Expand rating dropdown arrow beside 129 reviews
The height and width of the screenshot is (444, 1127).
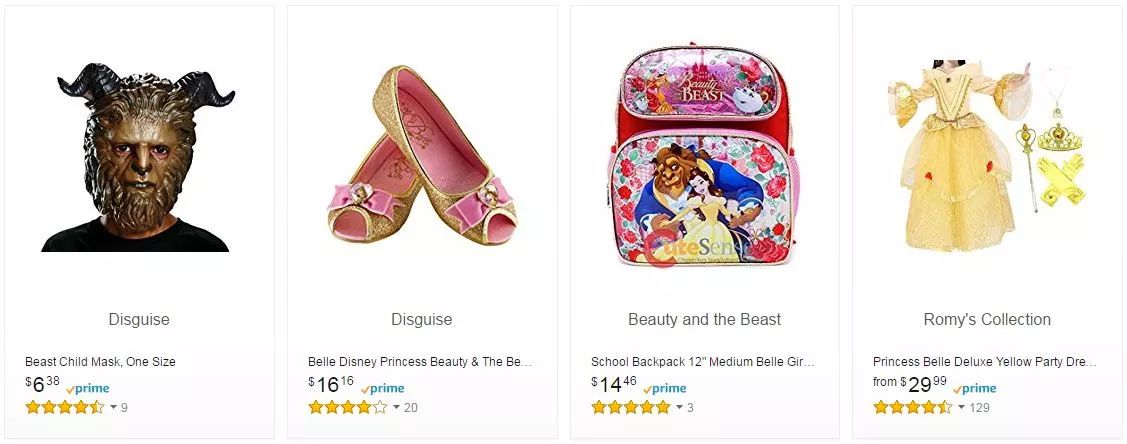click(x=961, y=407)
